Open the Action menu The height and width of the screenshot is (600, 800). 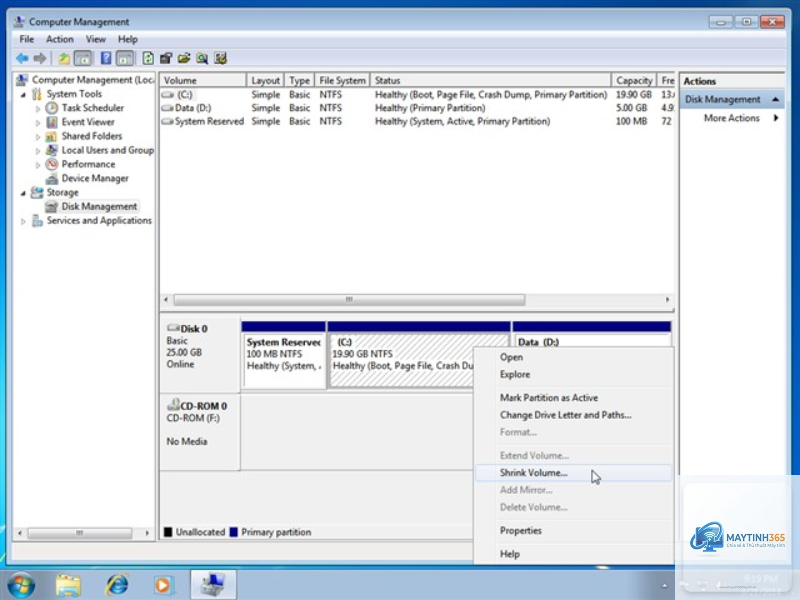[x=60, y=39]
